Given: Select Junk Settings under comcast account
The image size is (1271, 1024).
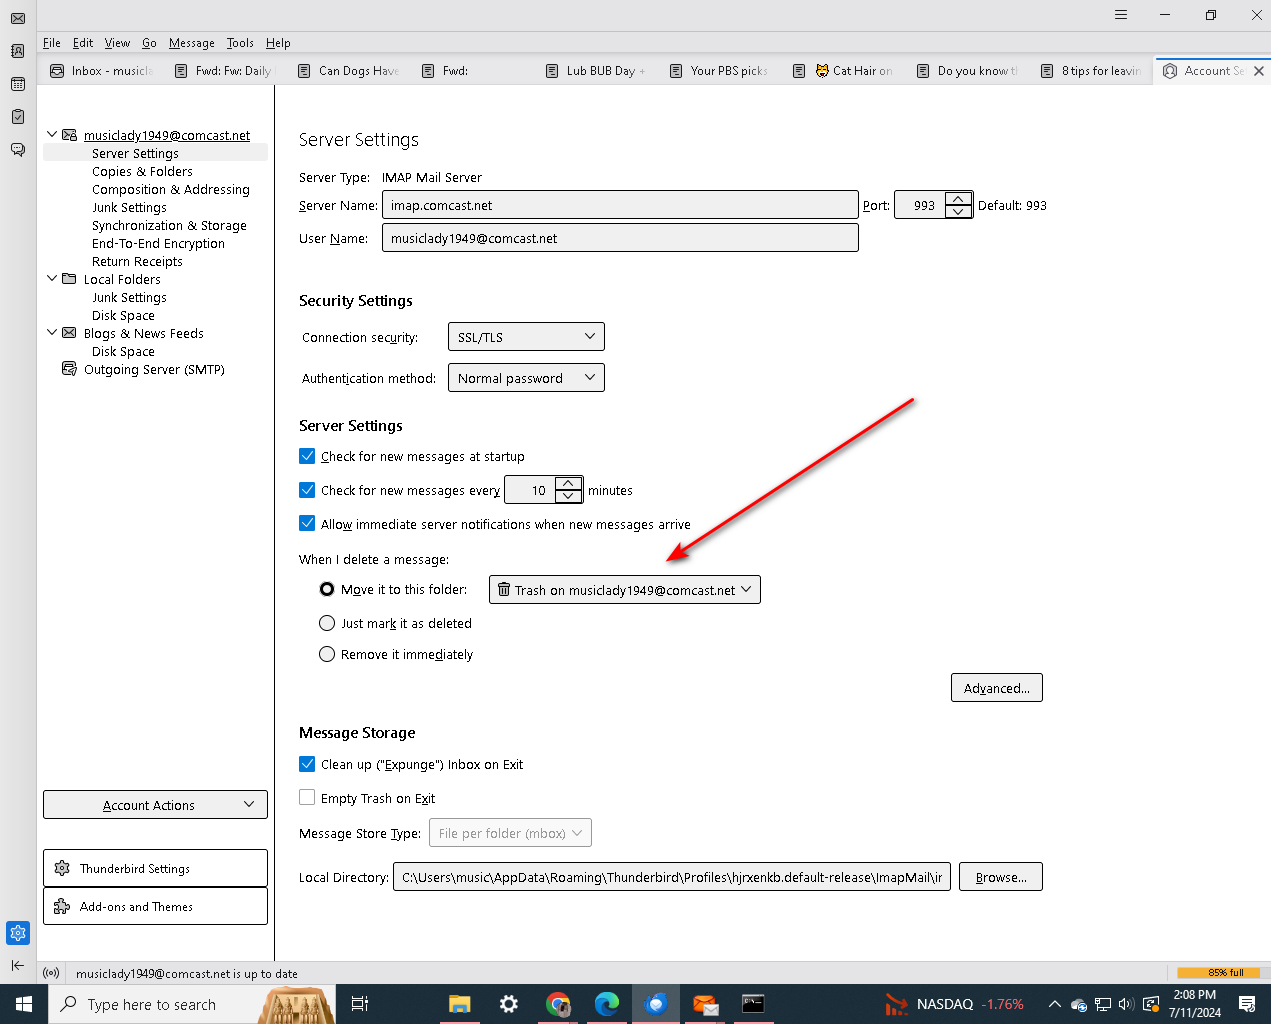Looking at the screenshot, I should (x=129, y=207).
